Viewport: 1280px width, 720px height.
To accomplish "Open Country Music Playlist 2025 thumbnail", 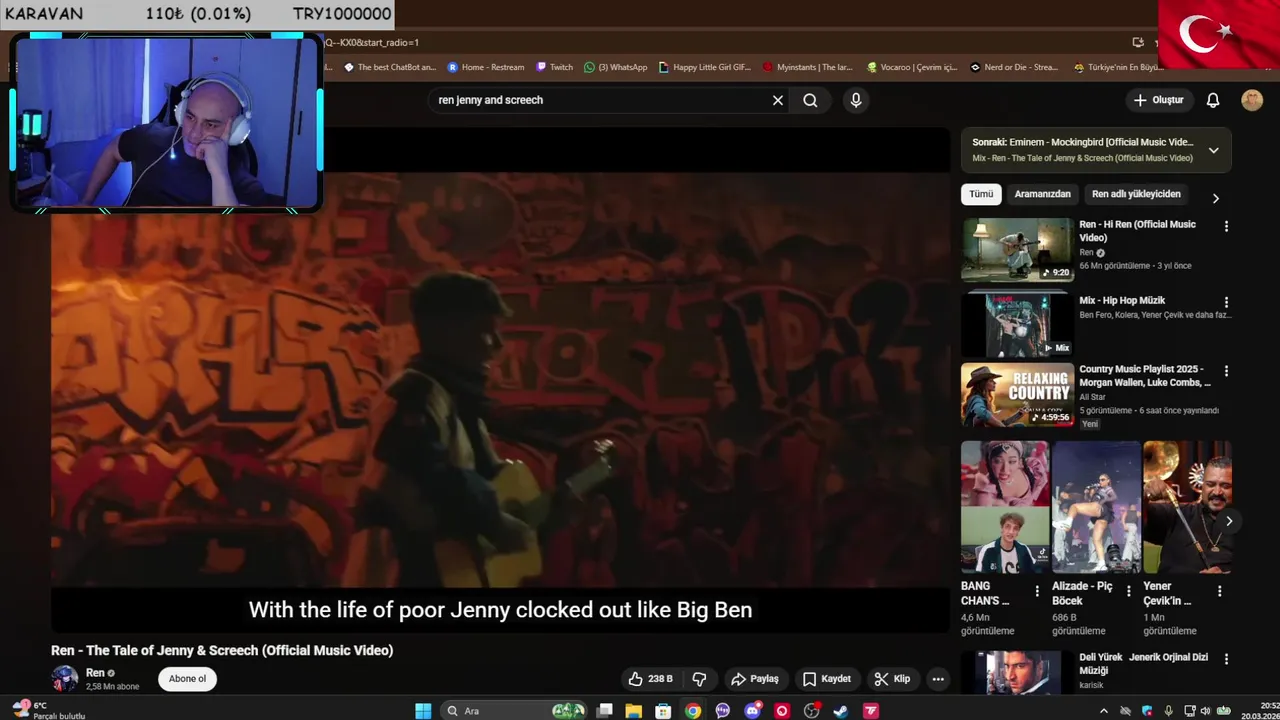I will click(x=1017, y=394).
